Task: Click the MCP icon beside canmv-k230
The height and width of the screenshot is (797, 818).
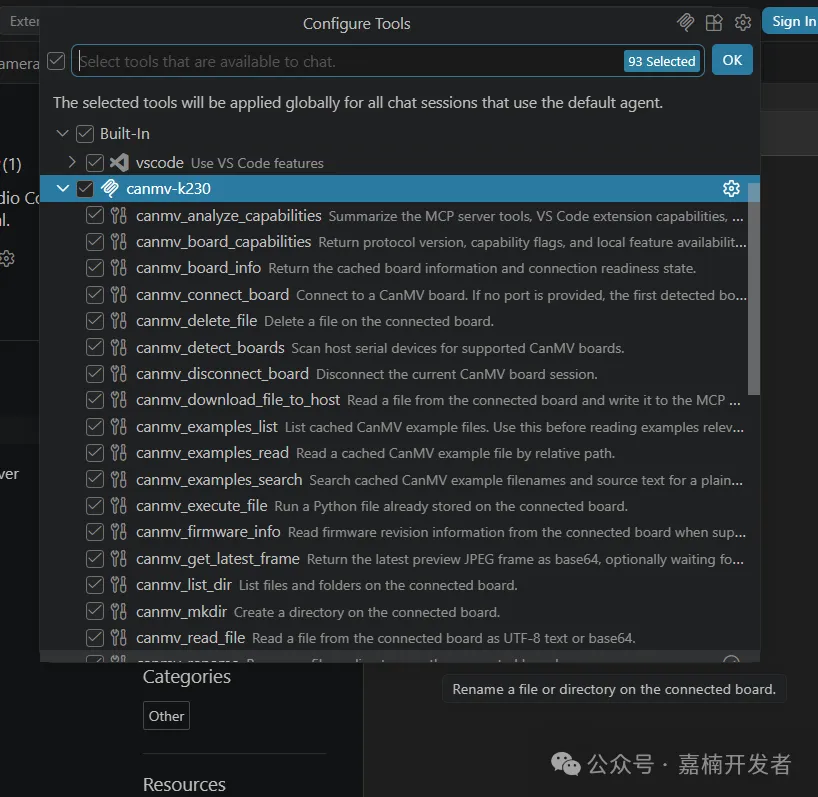Action: (110, 188)
